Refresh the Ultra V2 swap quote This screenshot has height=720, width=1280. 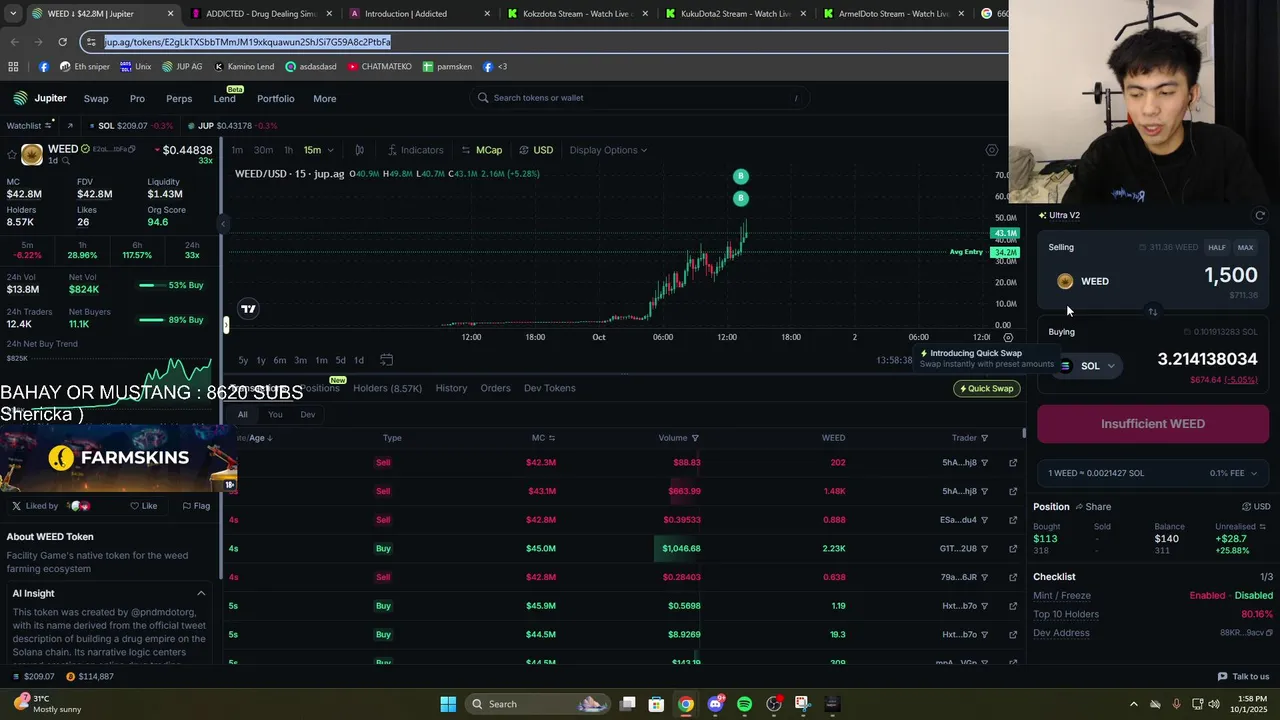coord(1260,215)
